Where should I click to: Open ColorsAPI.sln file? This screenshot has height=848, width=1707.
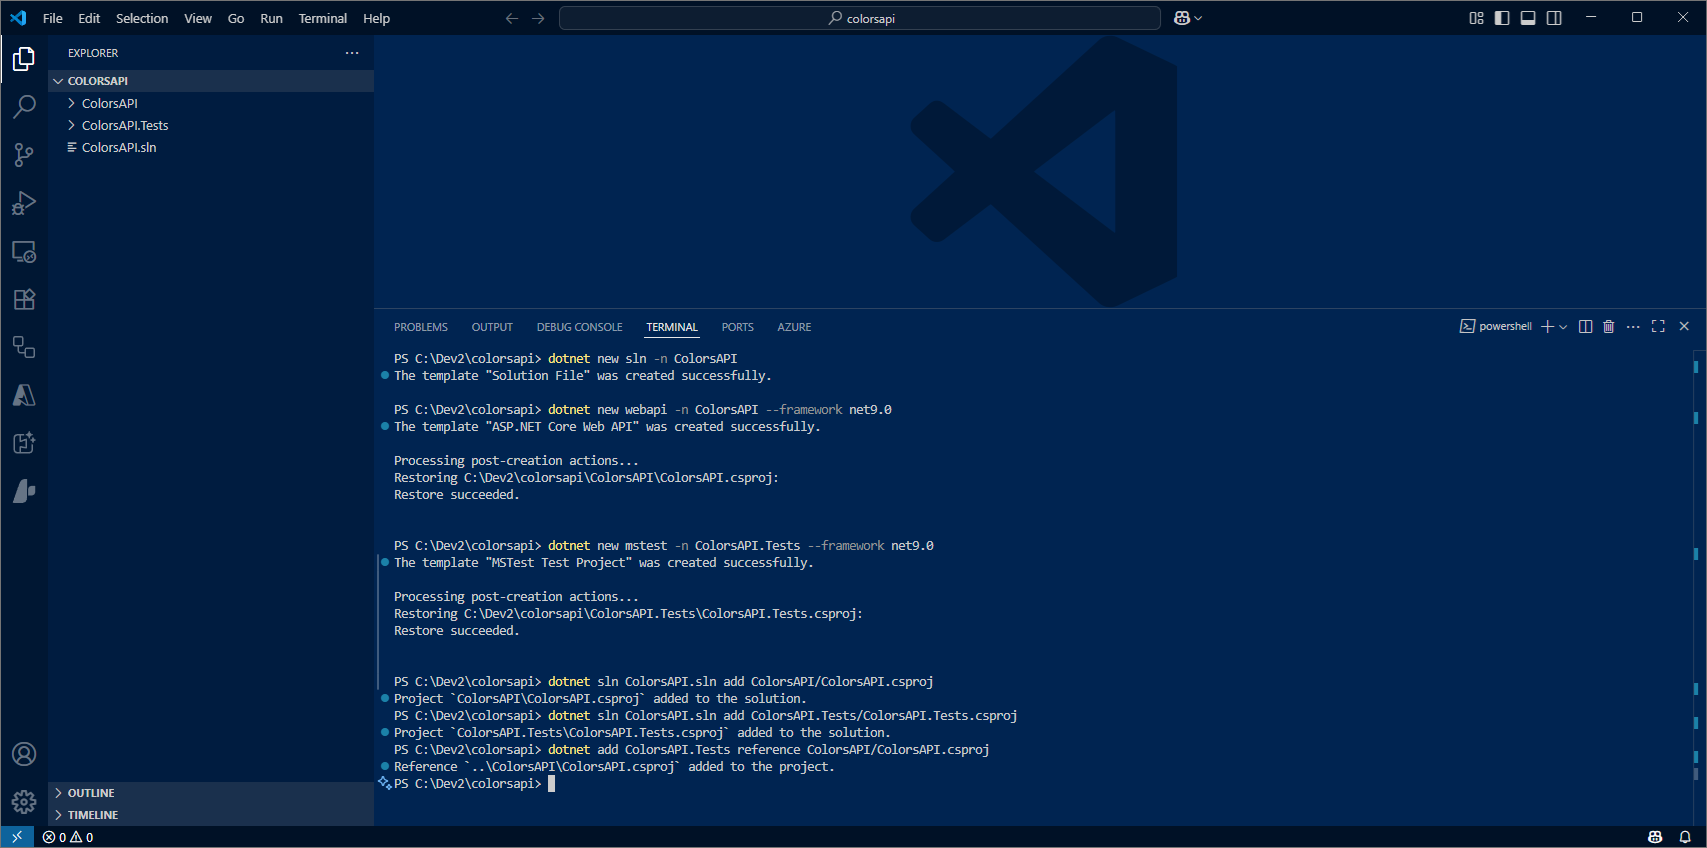click(x=118, y=147)
